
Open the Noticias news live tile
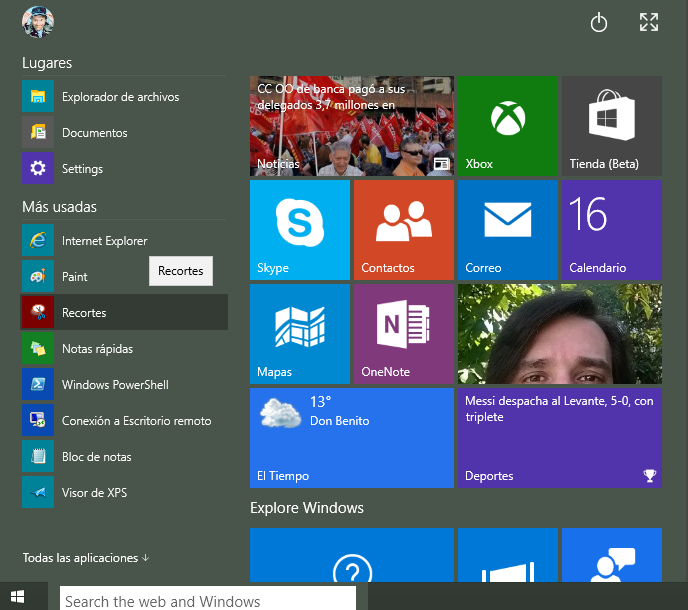tap(352, 126)
